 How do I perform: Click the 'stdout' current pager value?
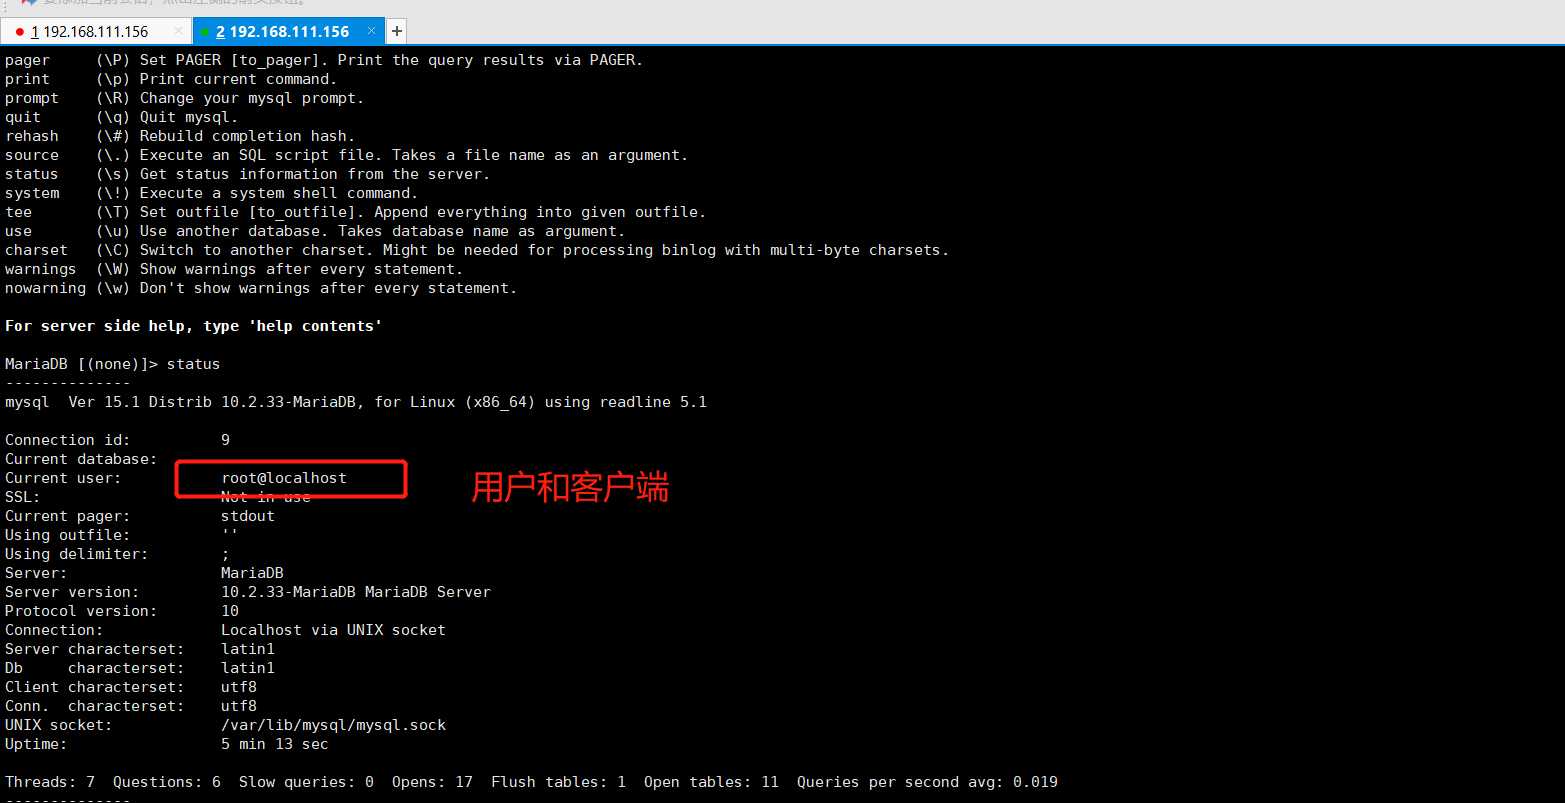pos(248,516)
